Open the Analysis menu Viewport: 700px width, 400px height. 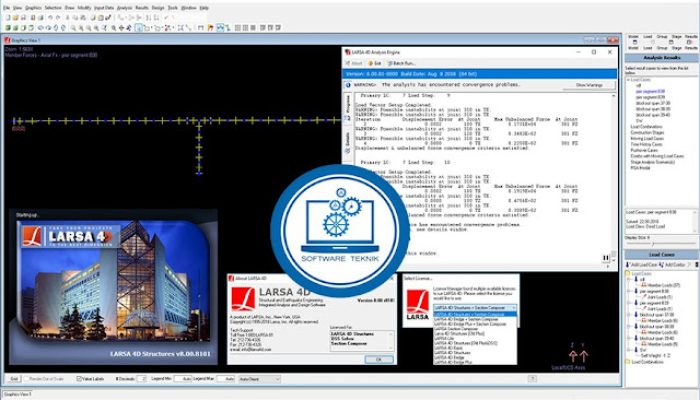[x=125, y=8]
